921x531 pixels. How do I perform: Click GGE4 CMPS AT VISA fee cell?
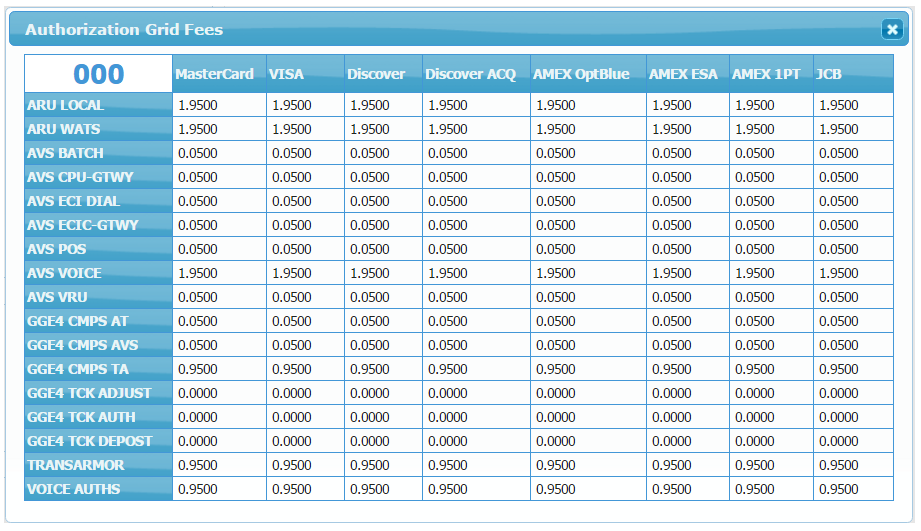click(x=305, y=322)
